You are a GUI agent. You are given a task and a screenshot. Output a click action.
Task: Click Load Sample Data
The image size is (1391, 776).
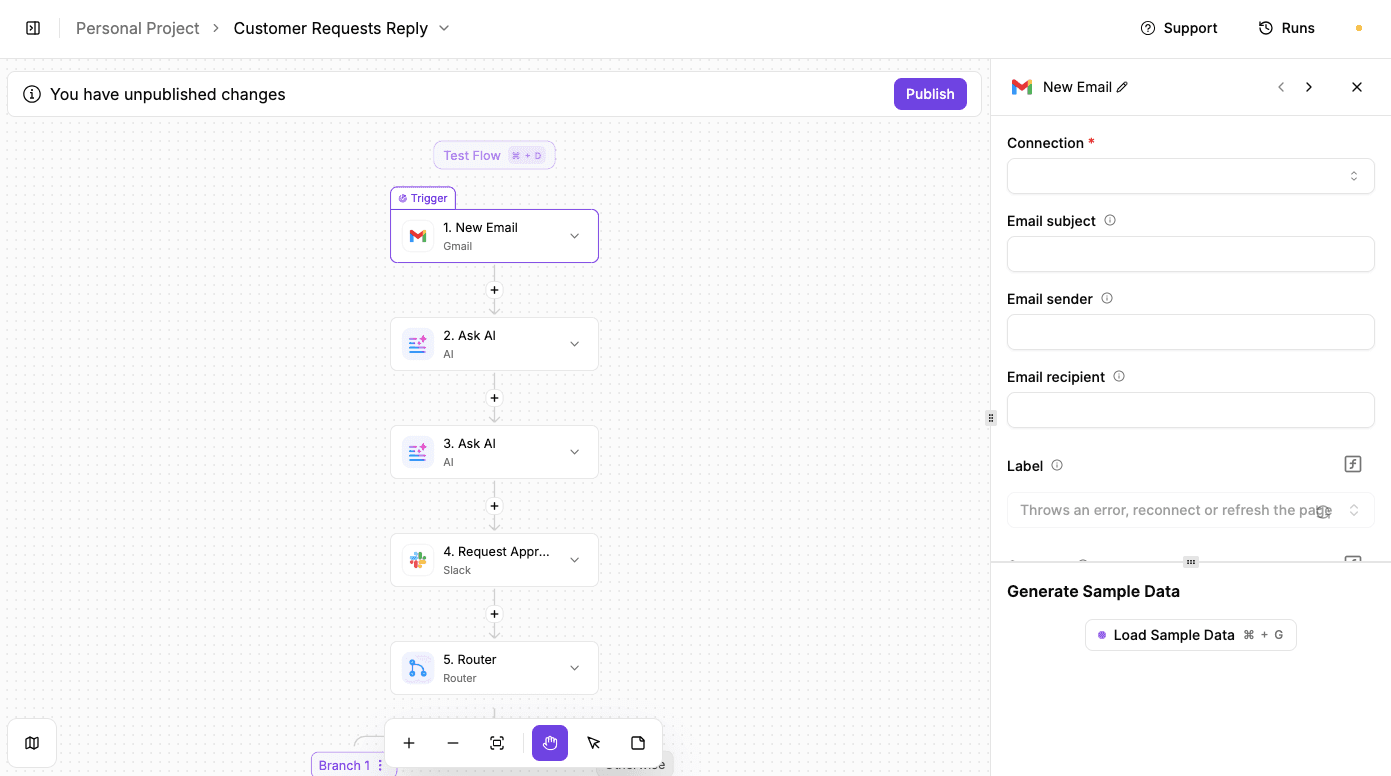pos(1190,634)
